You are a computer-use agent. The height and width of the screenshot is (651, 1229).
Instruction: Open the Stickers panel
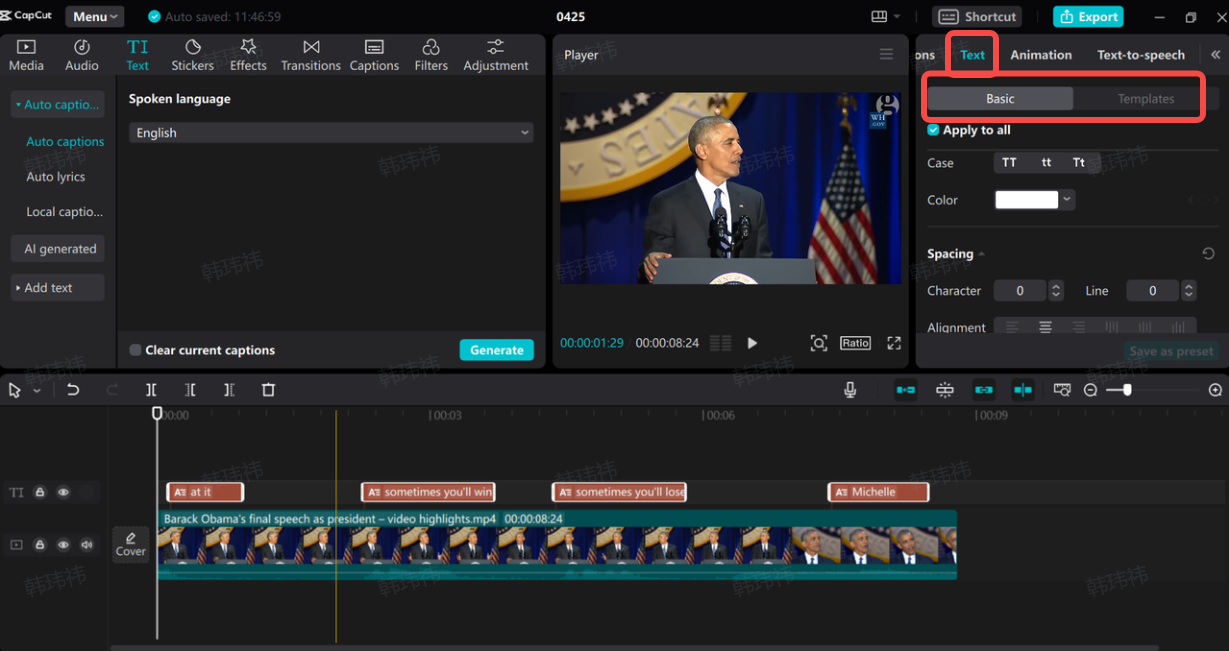click(192, 55)
